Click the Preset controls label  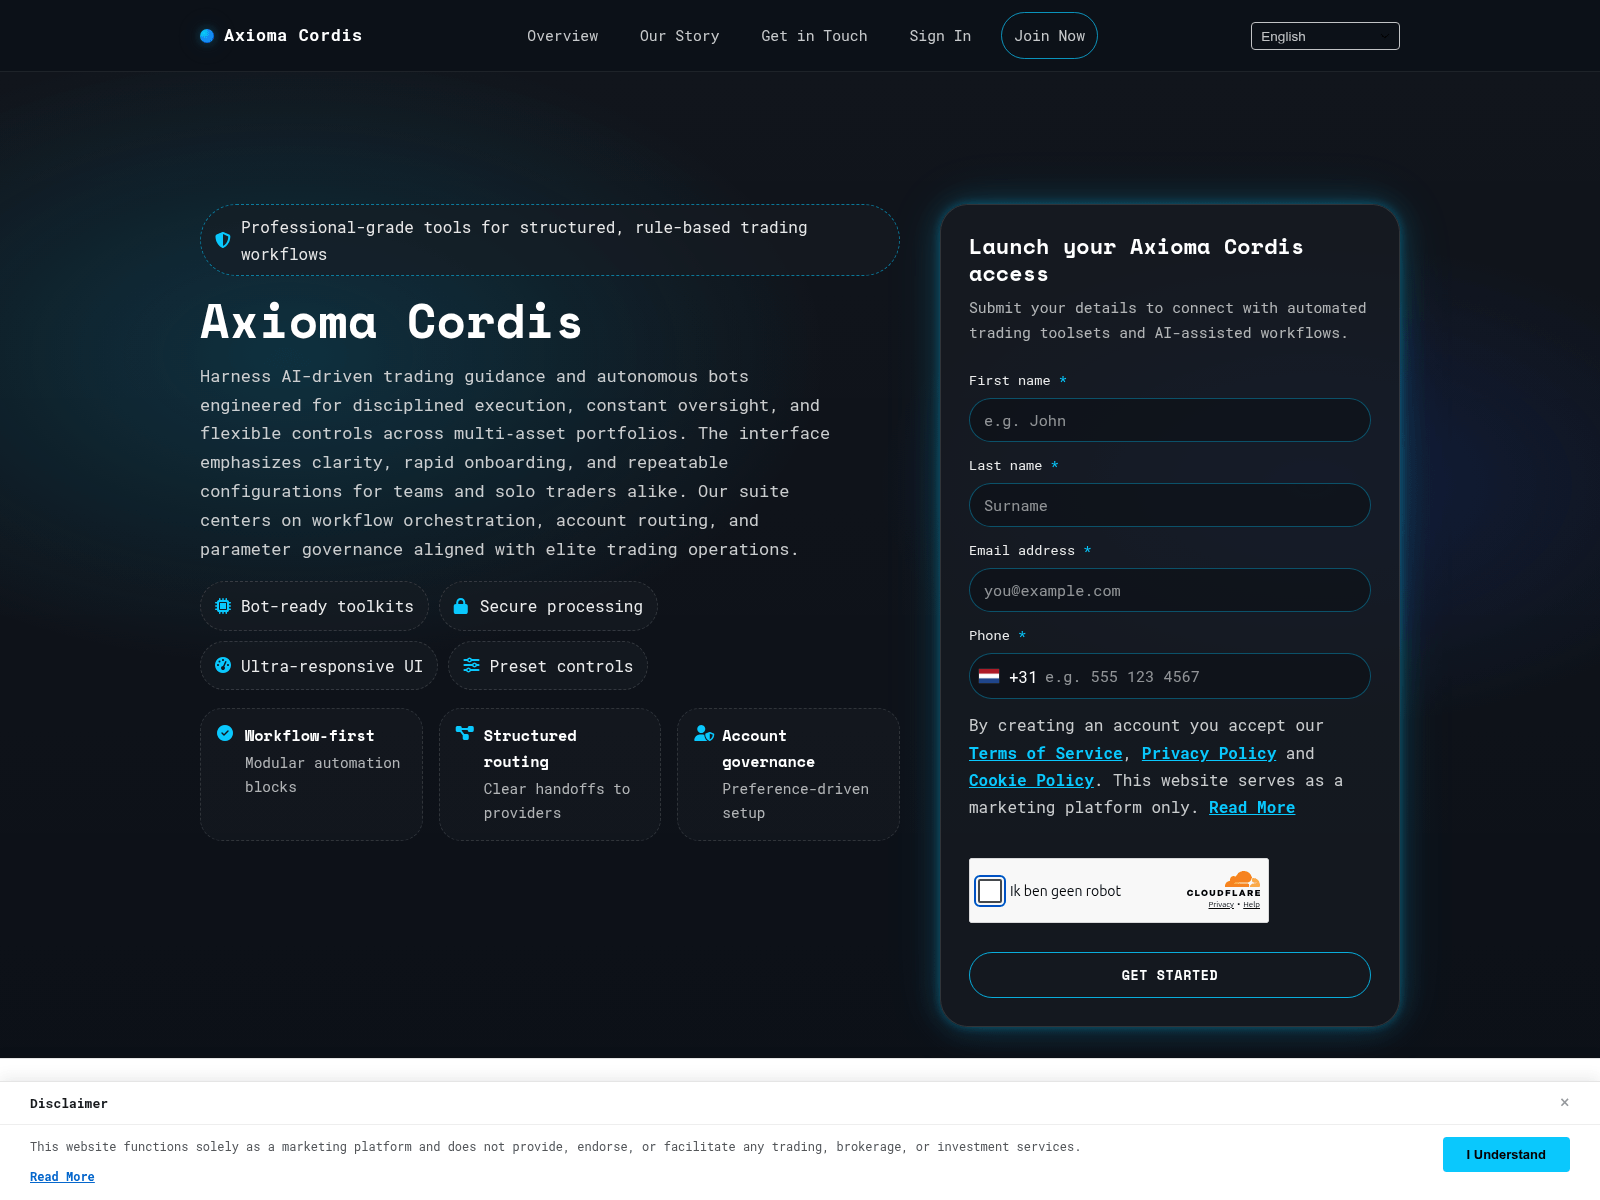tap(561, 666)
